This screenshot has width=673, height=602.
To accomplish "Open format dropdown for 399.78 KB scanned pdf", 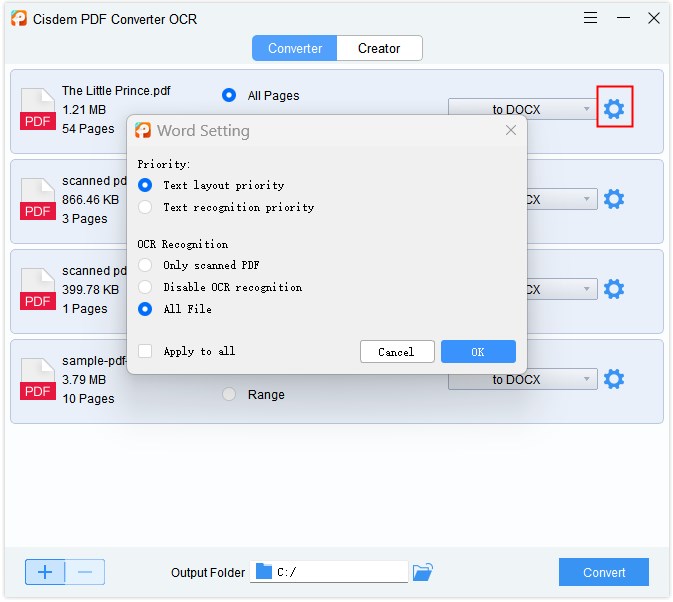I will (x=562, y=289).
